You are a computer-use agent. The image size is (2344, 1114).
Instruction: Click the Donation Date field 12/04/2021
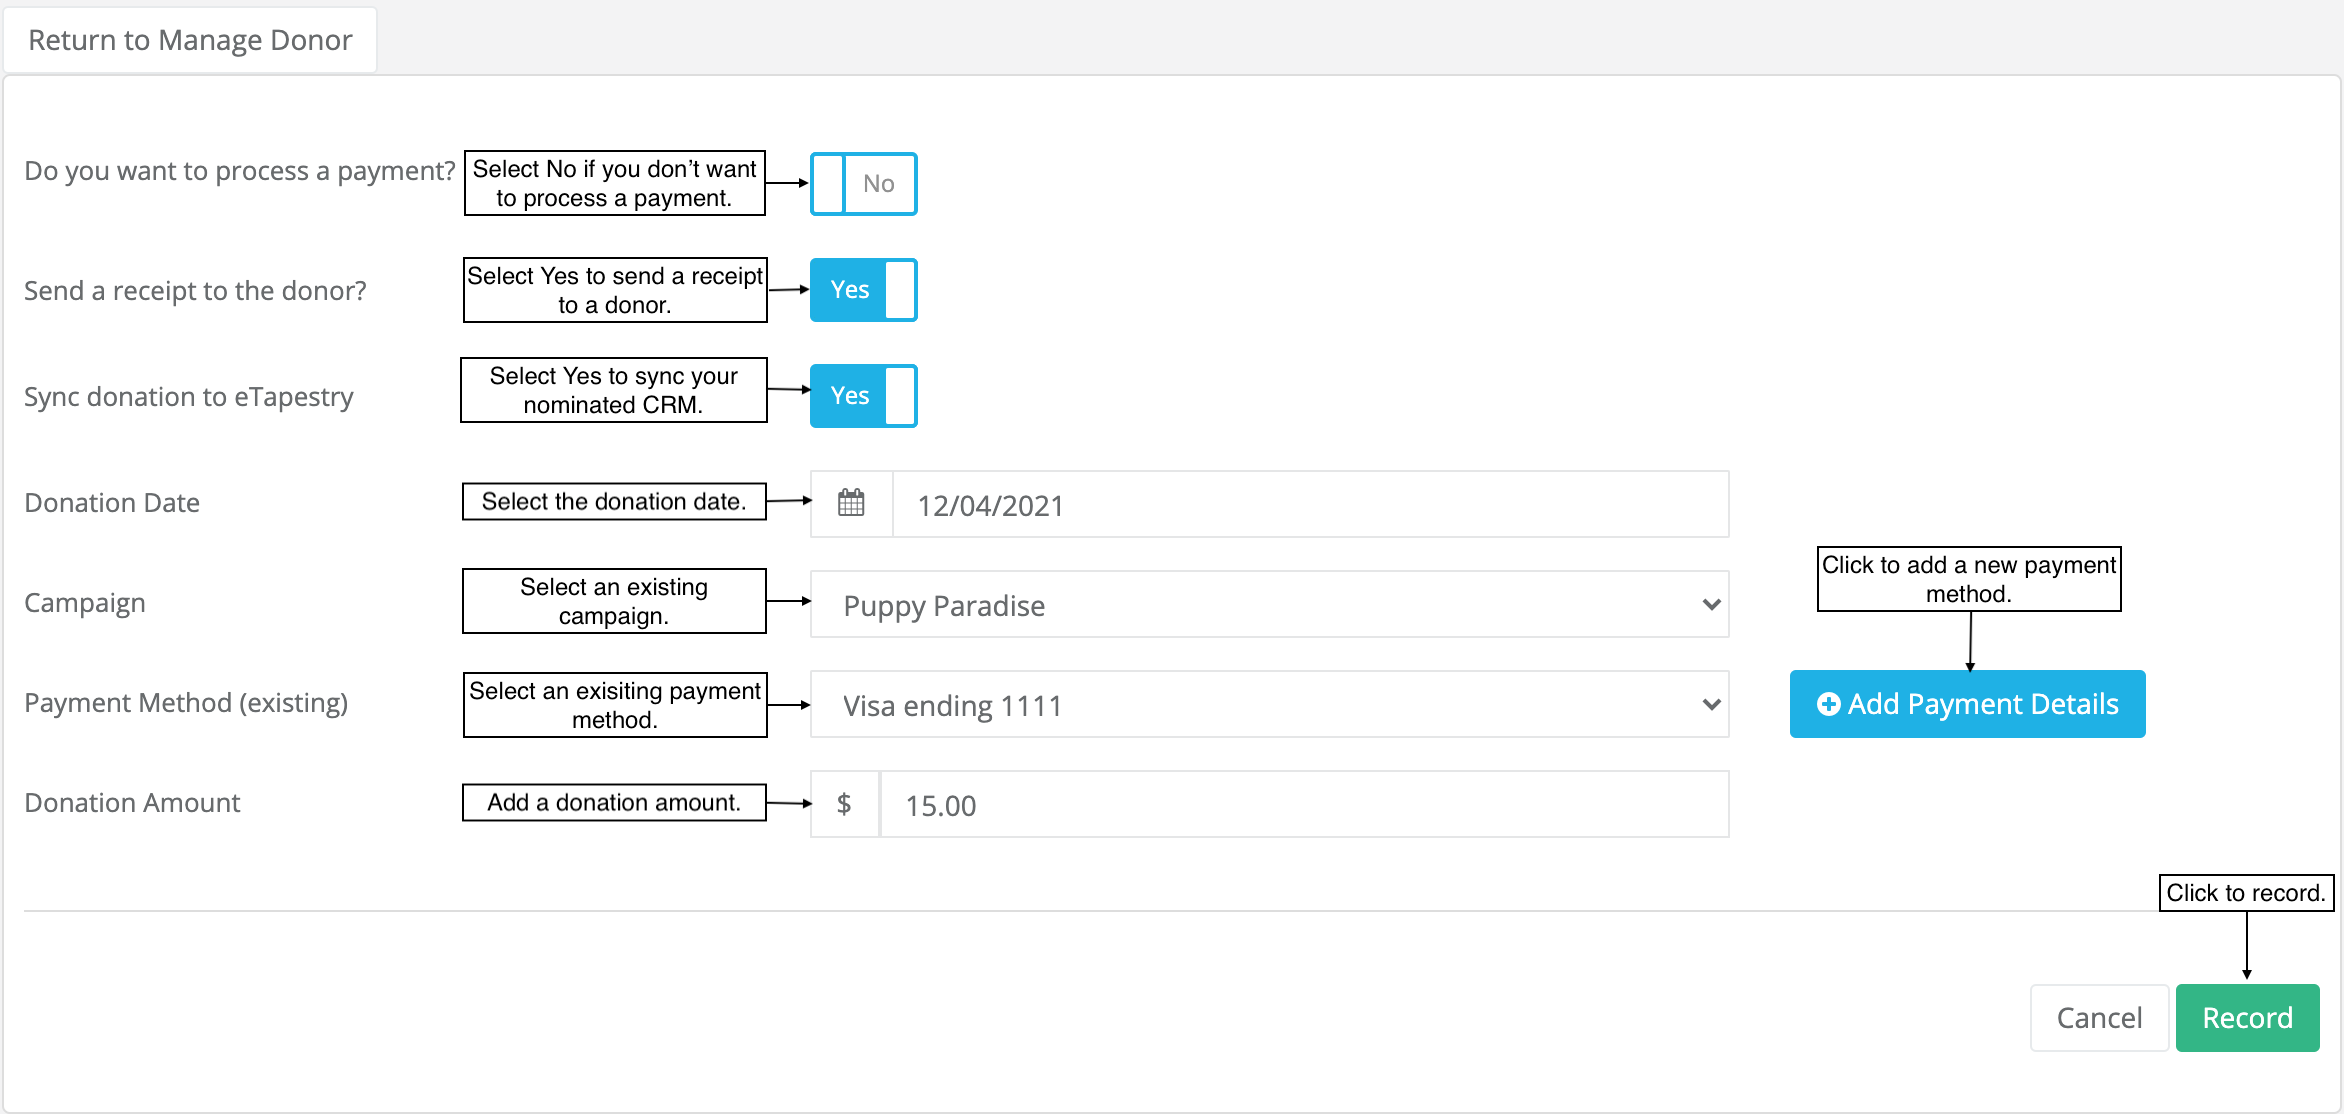click(1310, 505)
